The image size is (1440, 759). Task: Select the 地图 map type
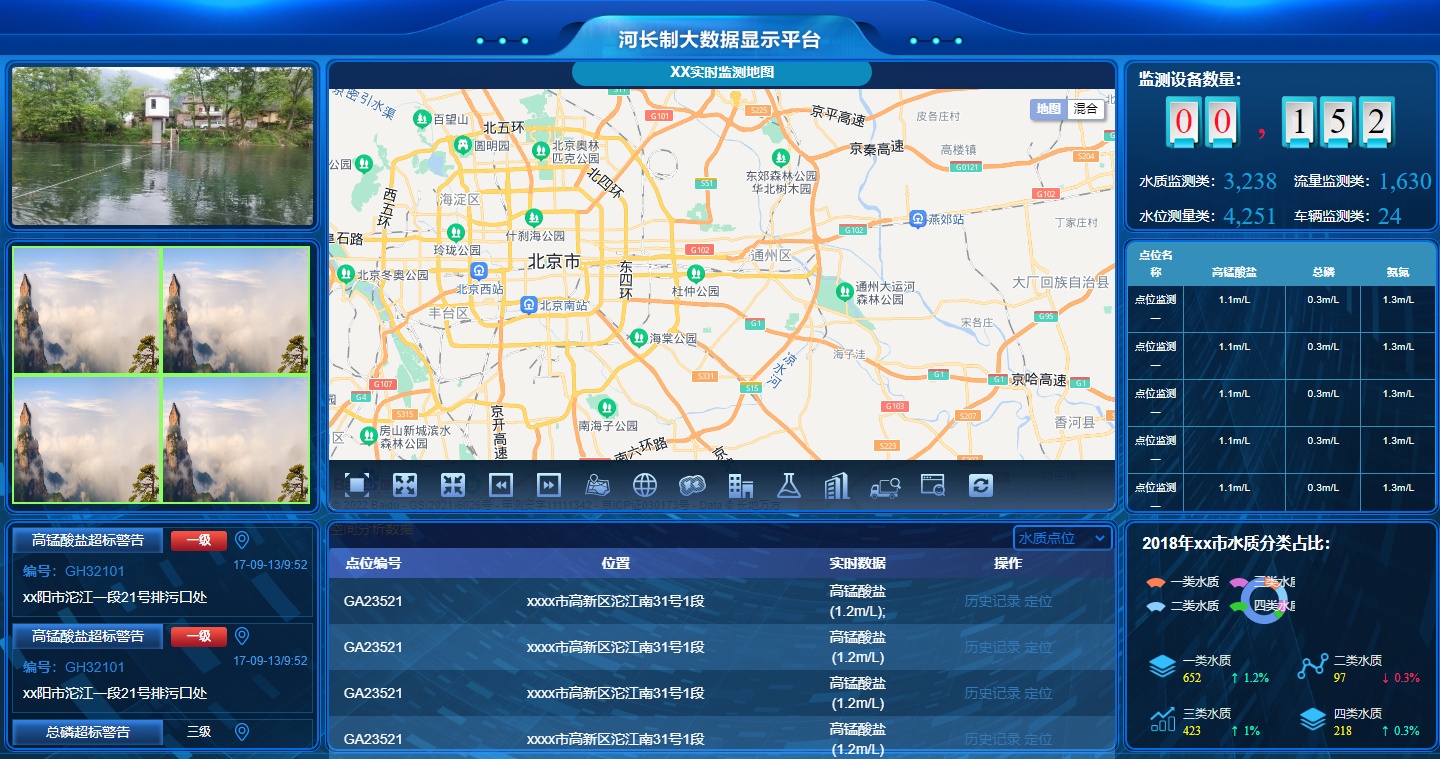1048,109
